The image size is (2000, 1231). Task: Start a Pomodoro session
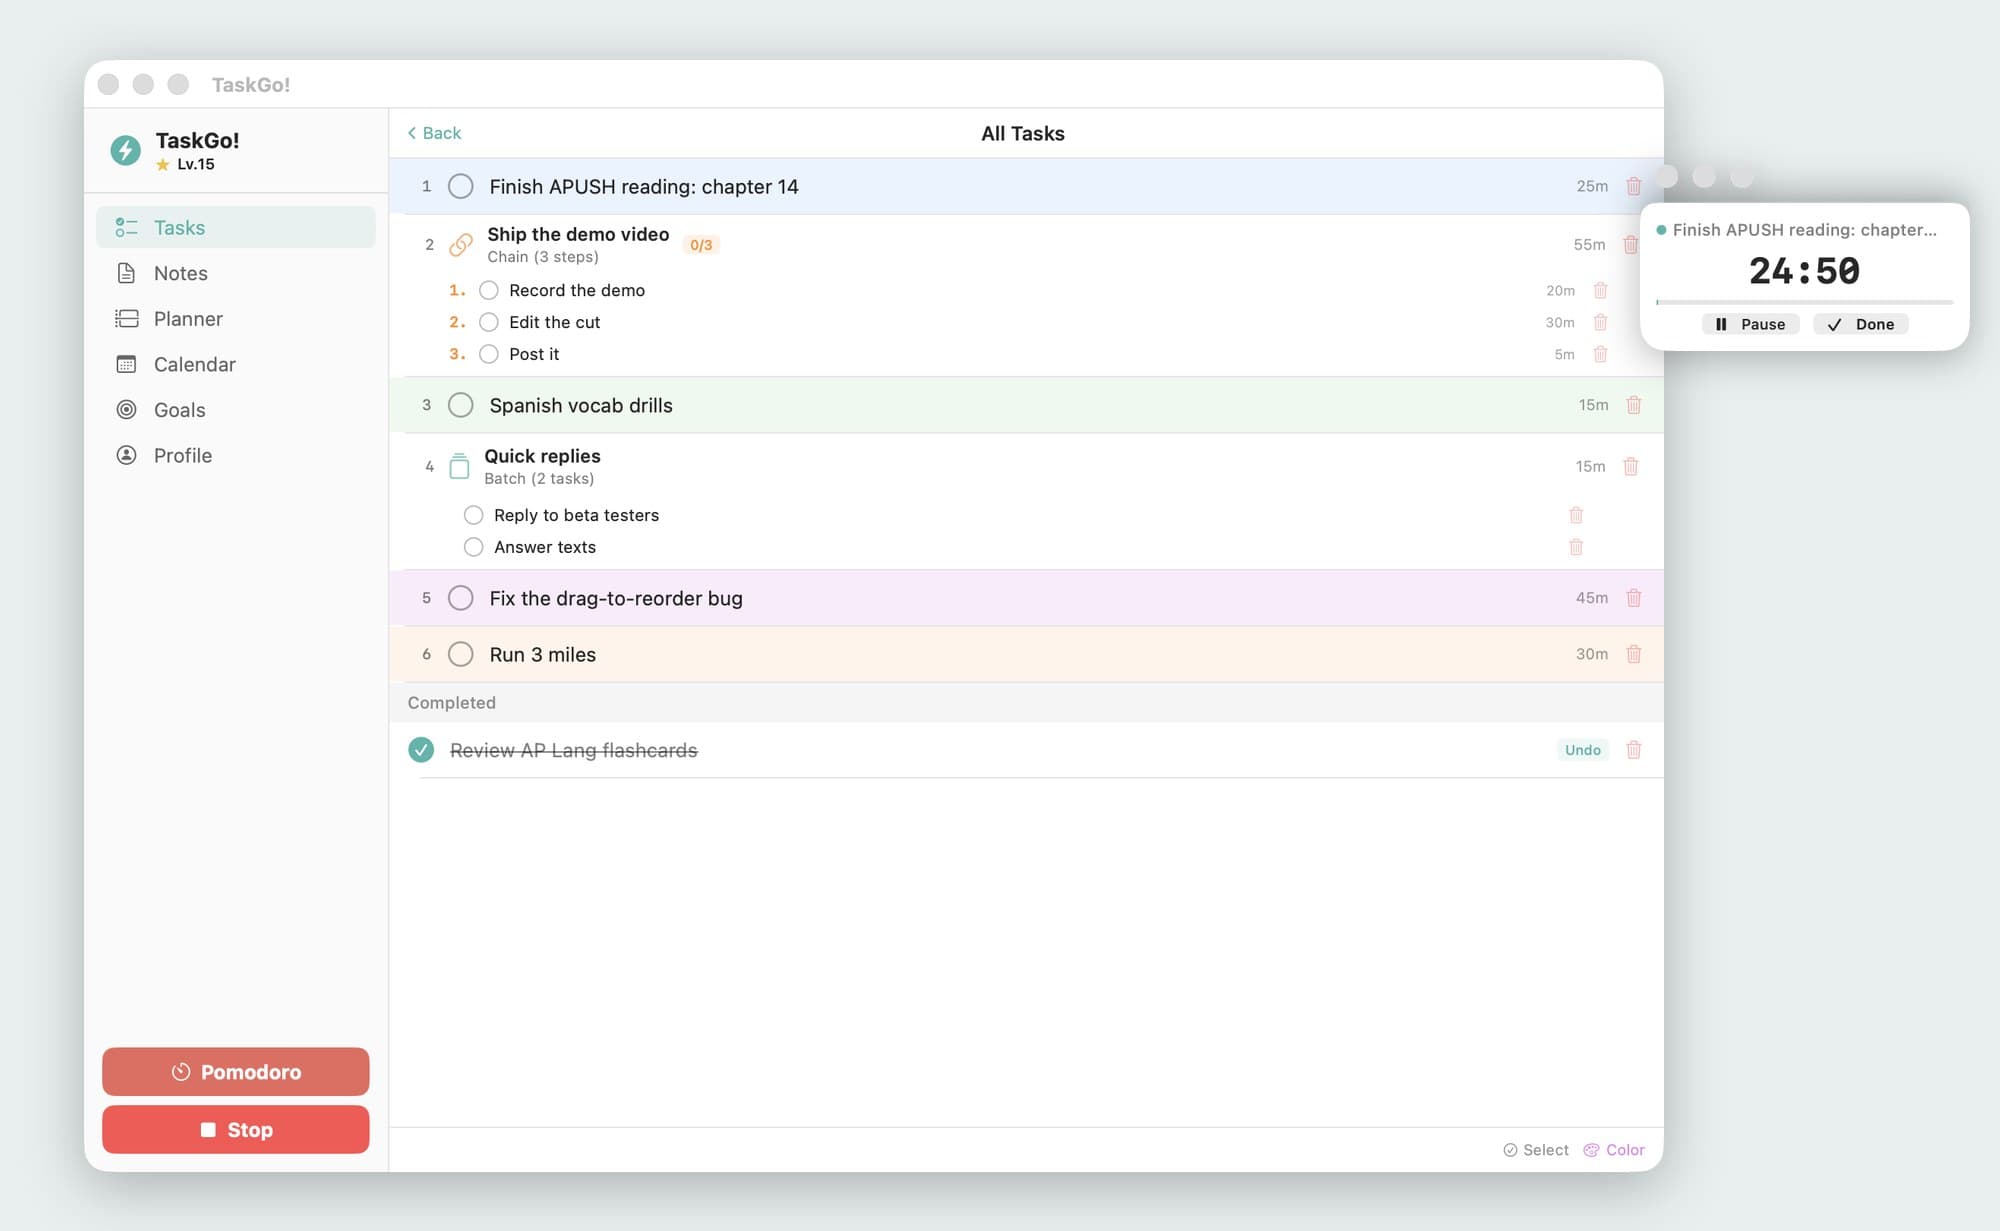tap(236, 1072)
